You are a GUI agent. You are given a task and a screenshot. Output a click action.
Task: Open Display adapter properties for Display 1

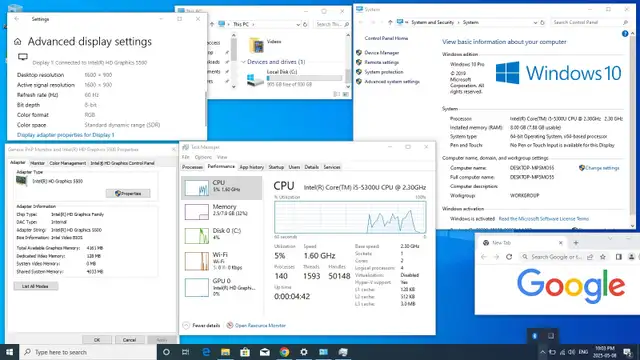(66, 135)
